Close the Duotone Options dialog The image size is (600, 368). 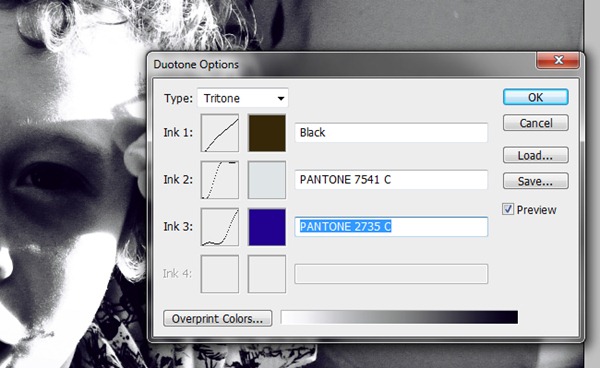click(558, 60)
